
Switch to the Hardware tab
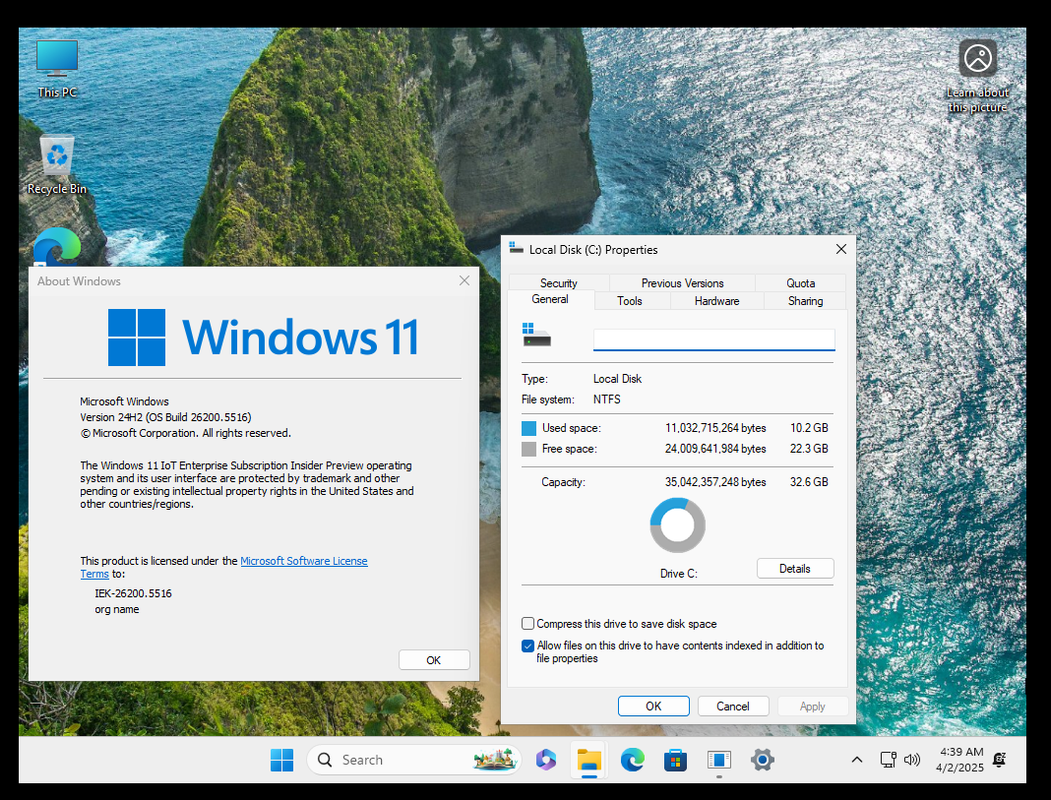click(x=717, y=301)
